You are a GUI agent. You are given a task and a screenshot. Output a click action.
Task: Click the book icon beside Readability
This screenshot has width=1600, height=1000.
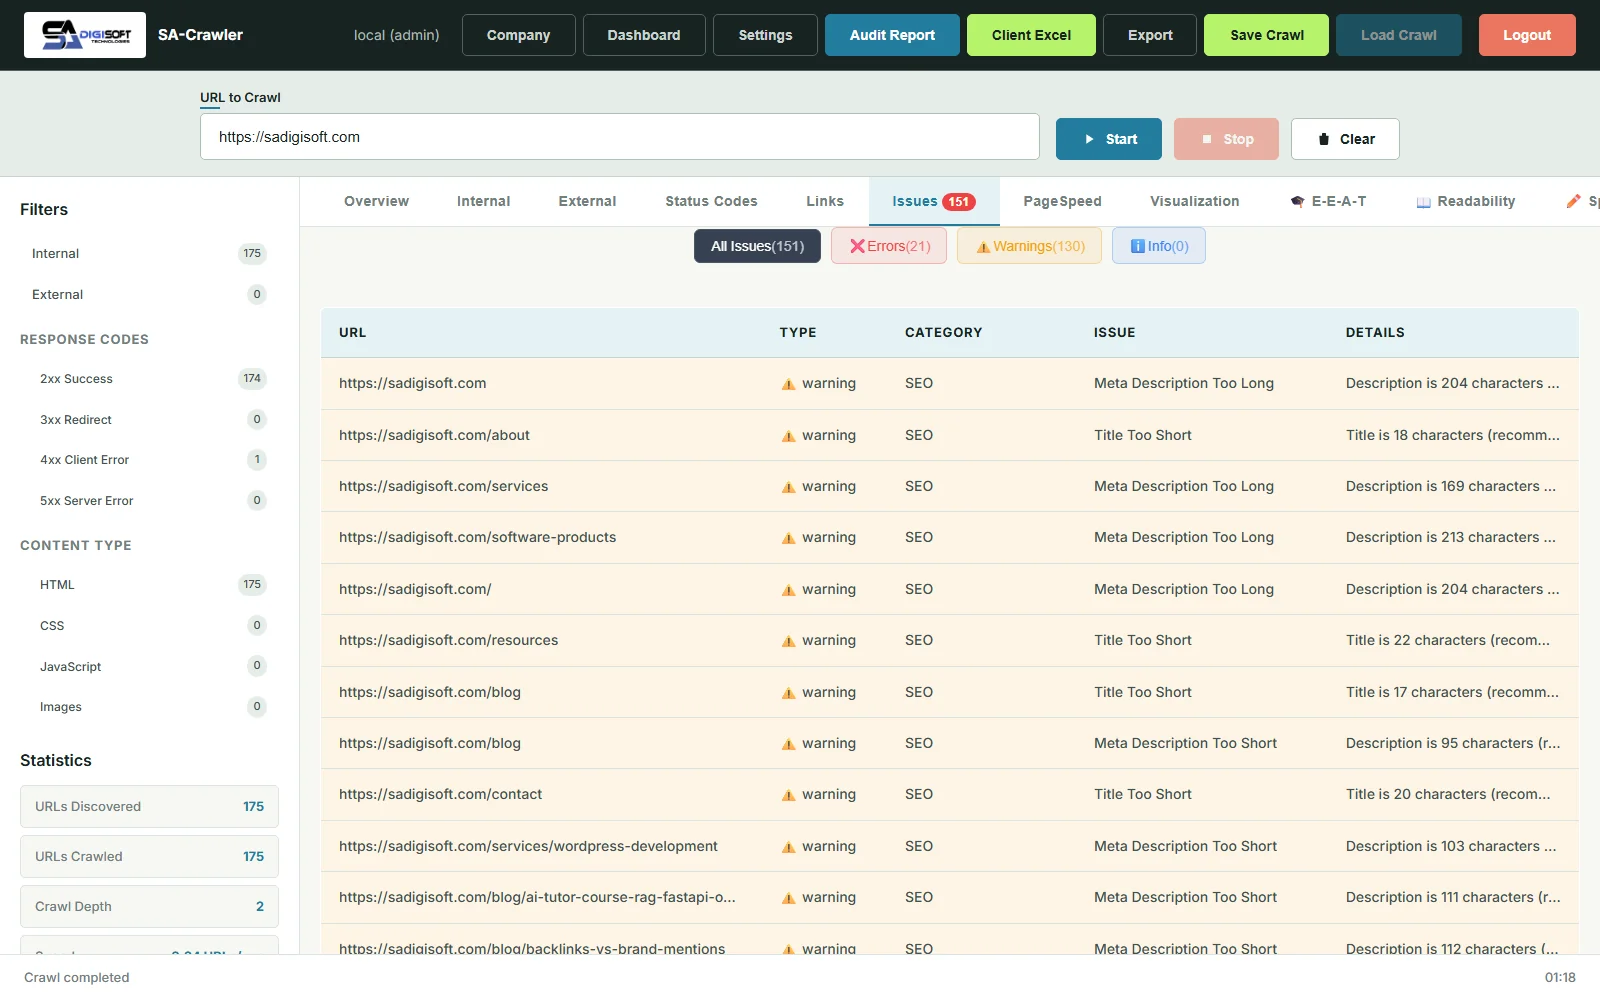coord(1423,202)
